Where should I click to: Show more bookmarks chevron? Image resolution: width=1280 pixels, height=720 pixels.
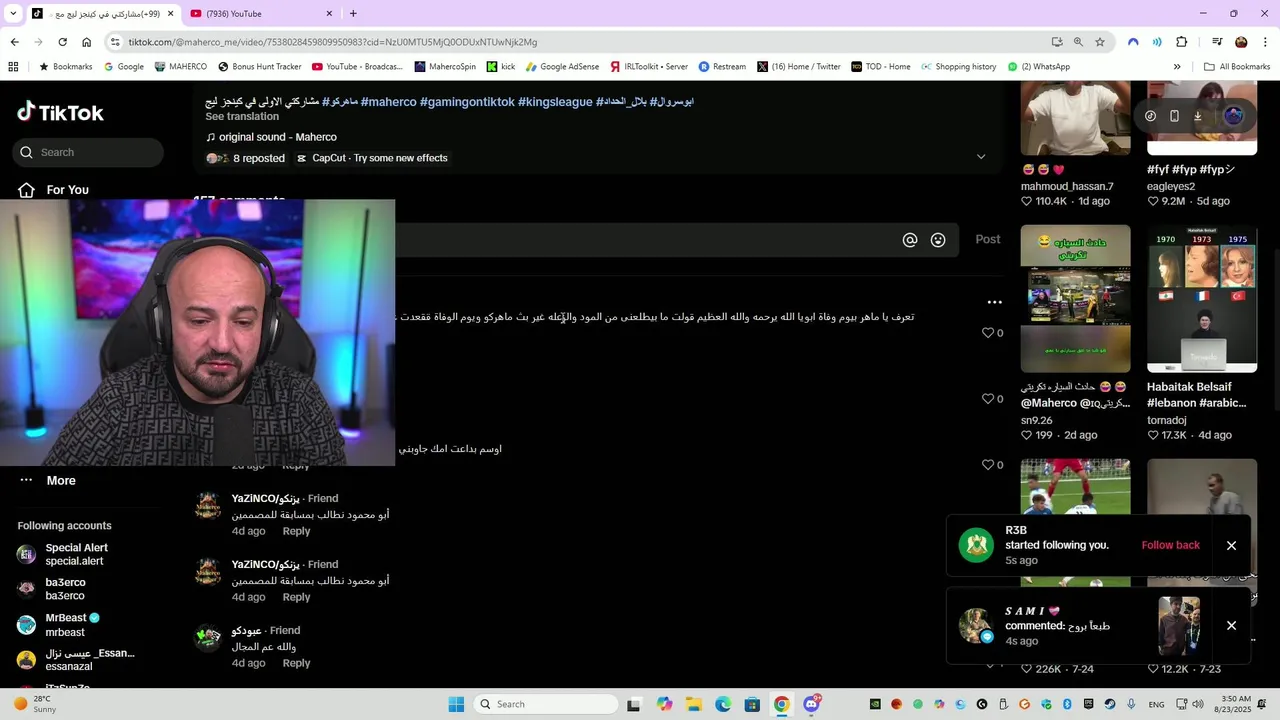1177,67
